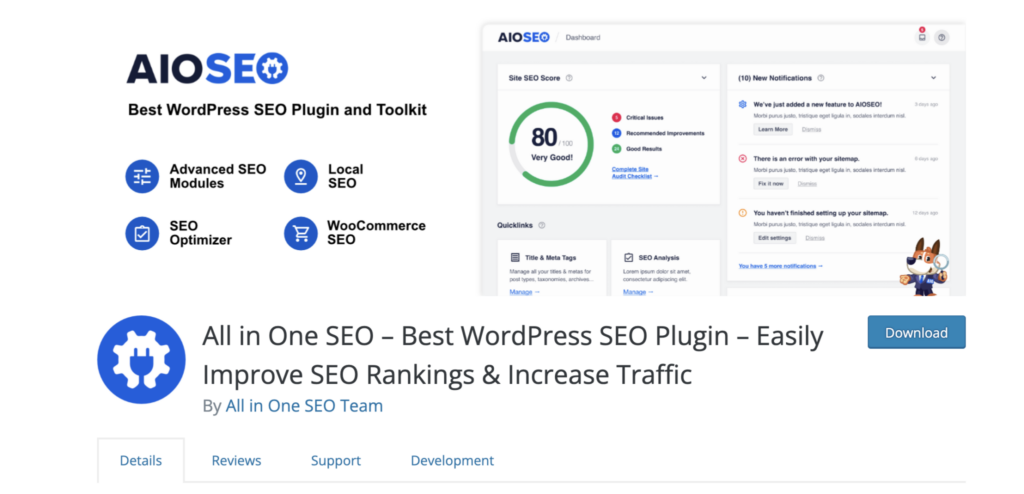
Task: Click the 'Advanced SEO Modules' label text
Action: (218, 176)
